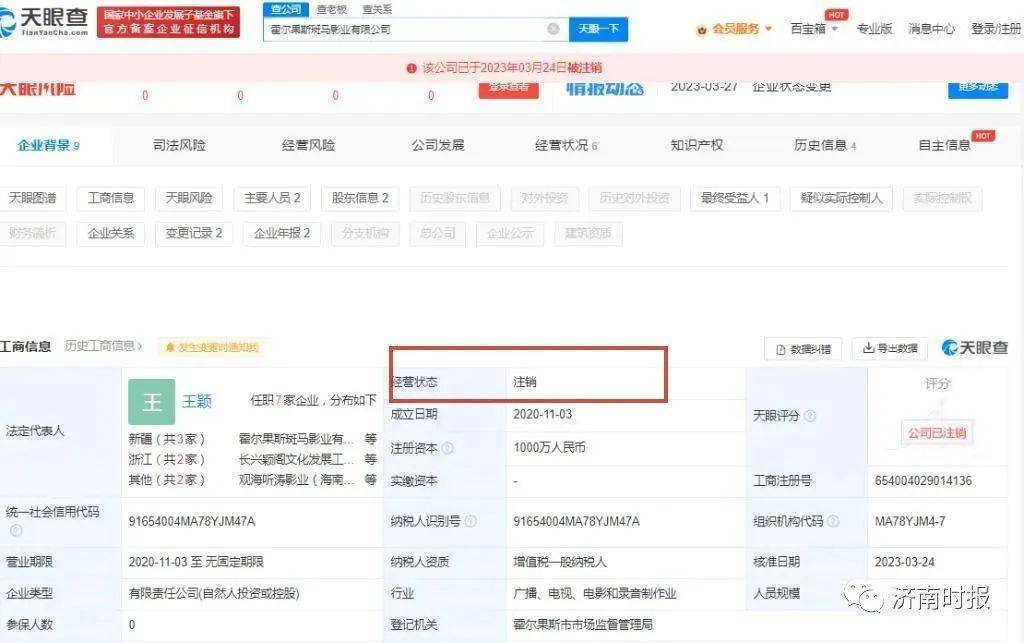
Task: Click the official credit agency badge
Action: 168,22
